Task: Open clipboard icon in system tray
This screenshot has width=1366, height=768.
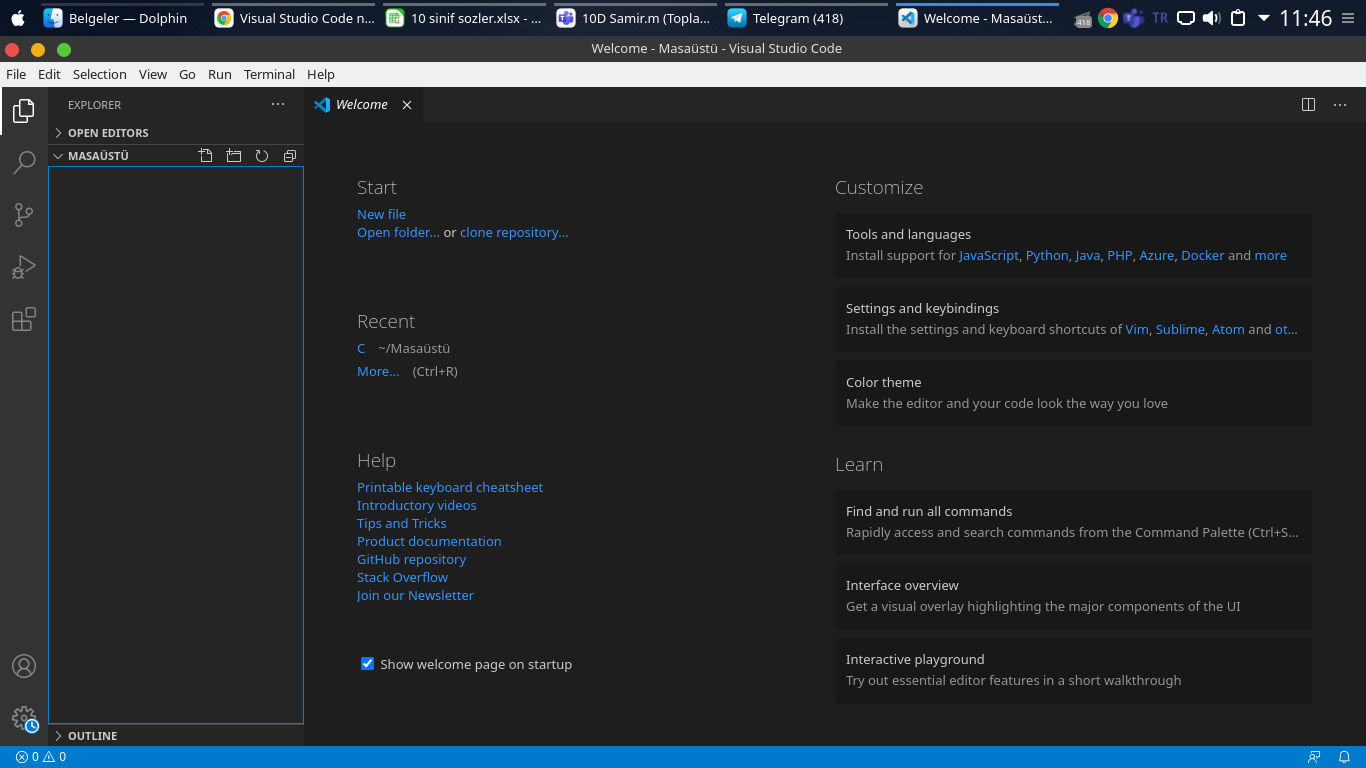Action: (x=1238, y=18)
